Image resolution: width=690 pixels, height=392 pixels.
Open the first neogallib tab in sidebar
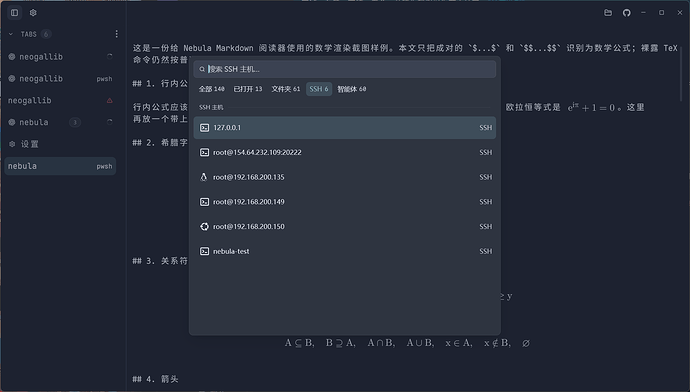tap(60, 56)
